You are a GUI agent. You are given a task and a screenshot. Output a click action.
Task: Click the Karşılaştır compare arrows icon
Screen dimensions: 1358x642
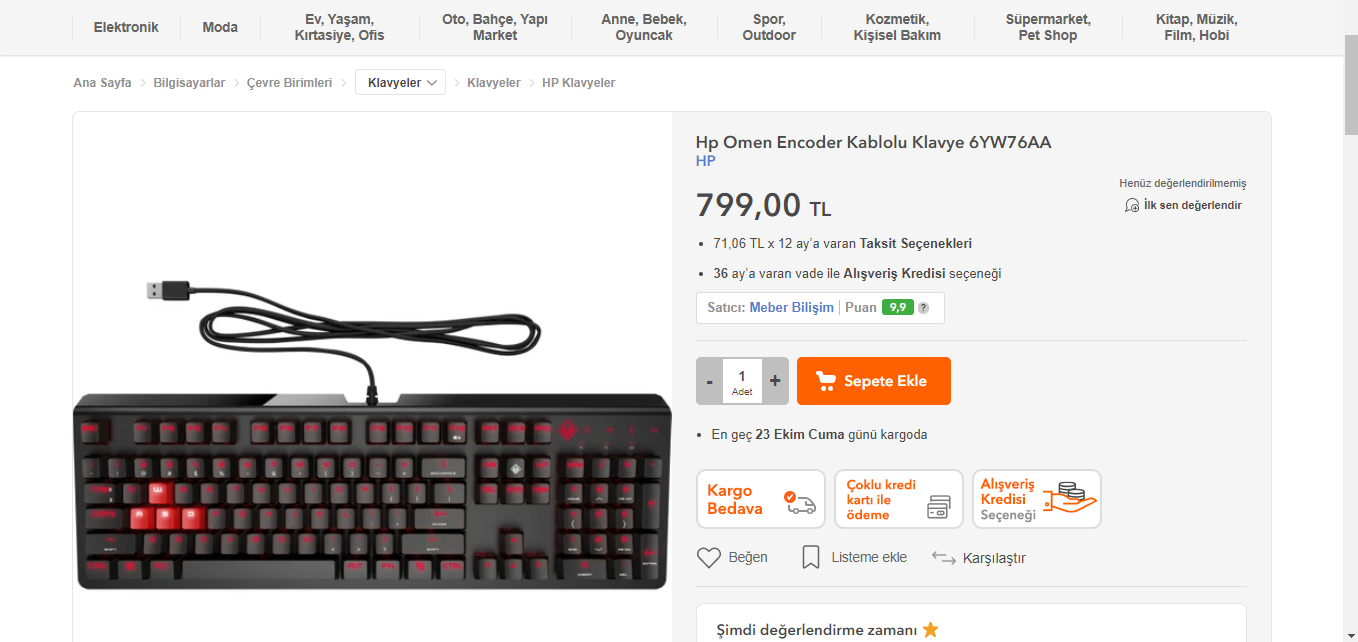[943, 558]
